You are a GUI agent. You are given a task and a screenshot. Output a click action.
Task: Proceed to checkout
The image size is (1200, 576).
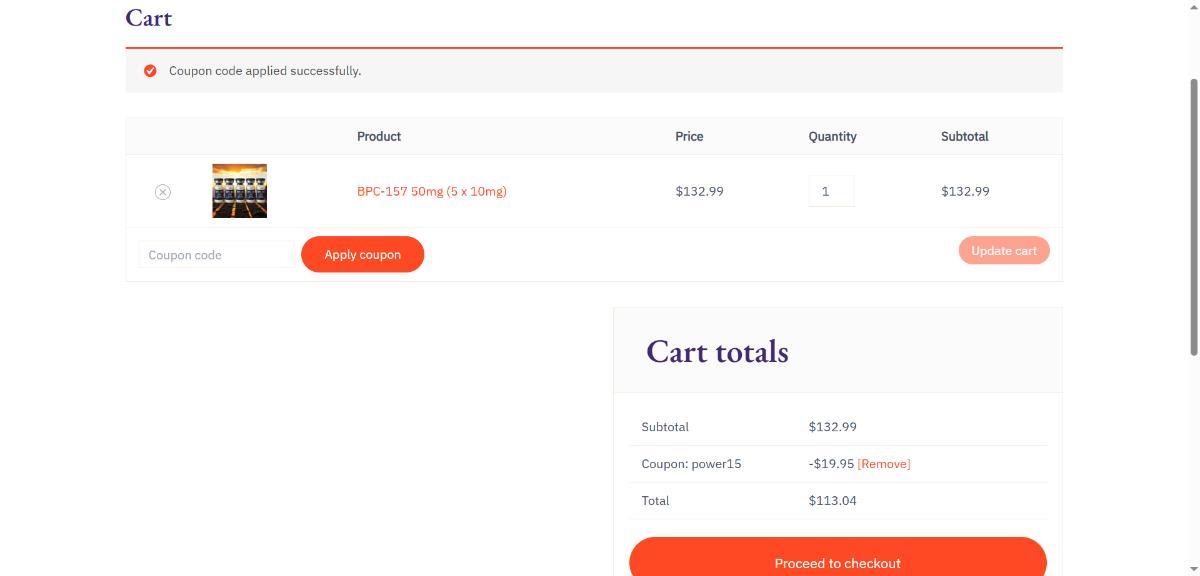837,562
